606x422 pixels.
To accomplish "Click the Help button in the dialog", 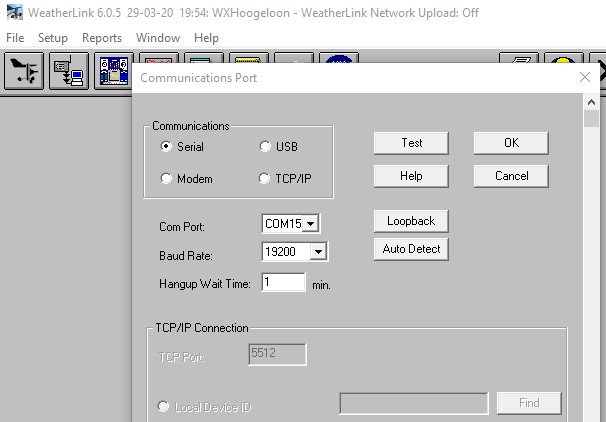I will click(x=411, y=176).
